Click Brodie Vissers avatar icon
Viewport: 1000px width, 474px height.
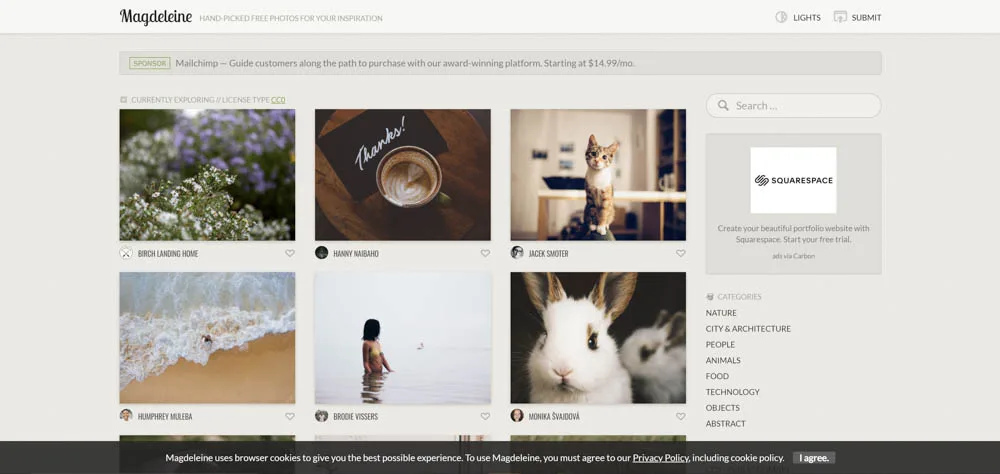tap(321, 415)
